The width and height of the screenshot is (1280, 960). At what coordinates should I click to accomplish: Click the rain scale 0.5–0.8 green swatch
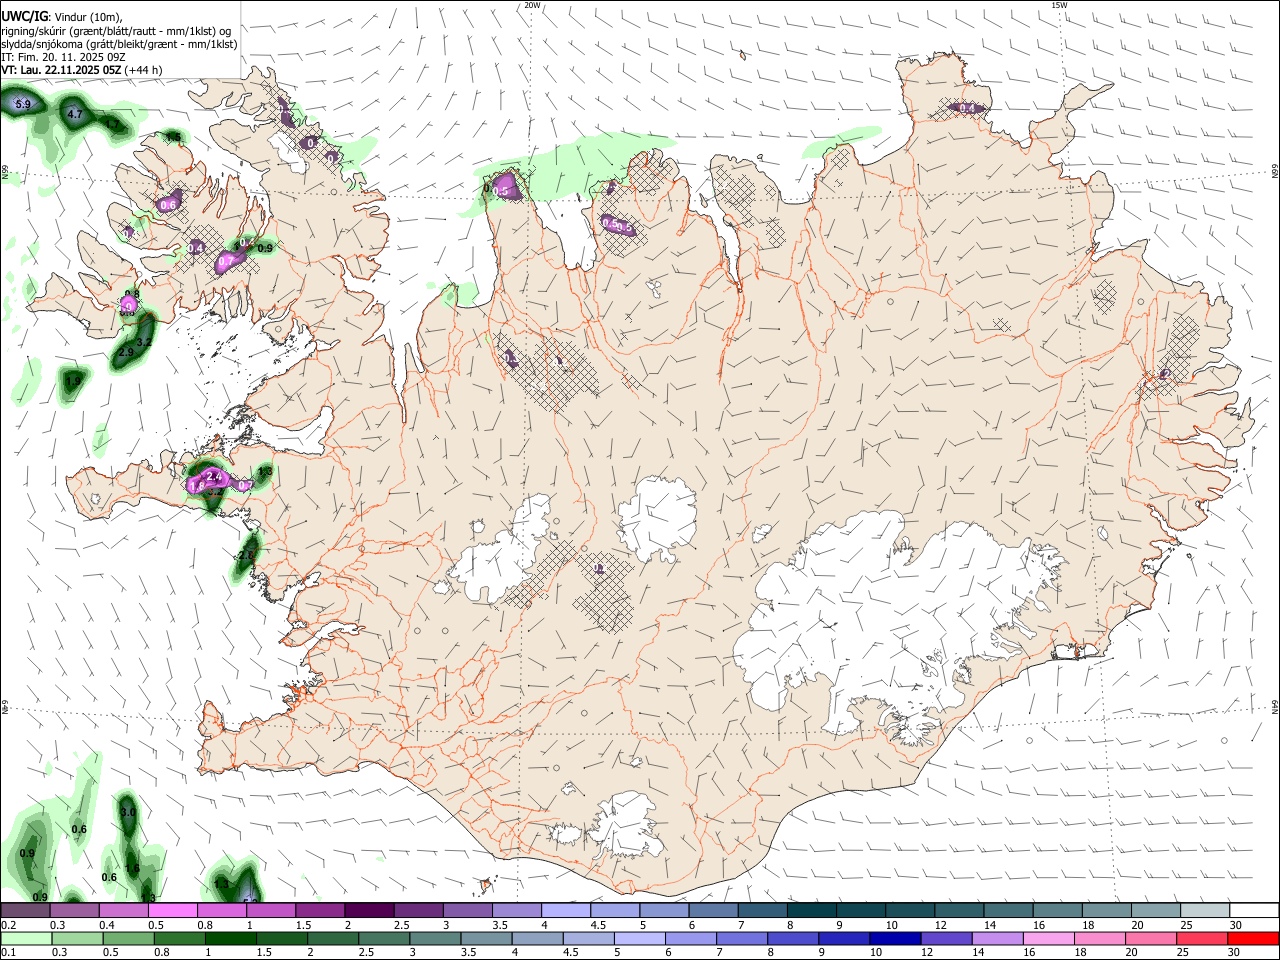128,939
